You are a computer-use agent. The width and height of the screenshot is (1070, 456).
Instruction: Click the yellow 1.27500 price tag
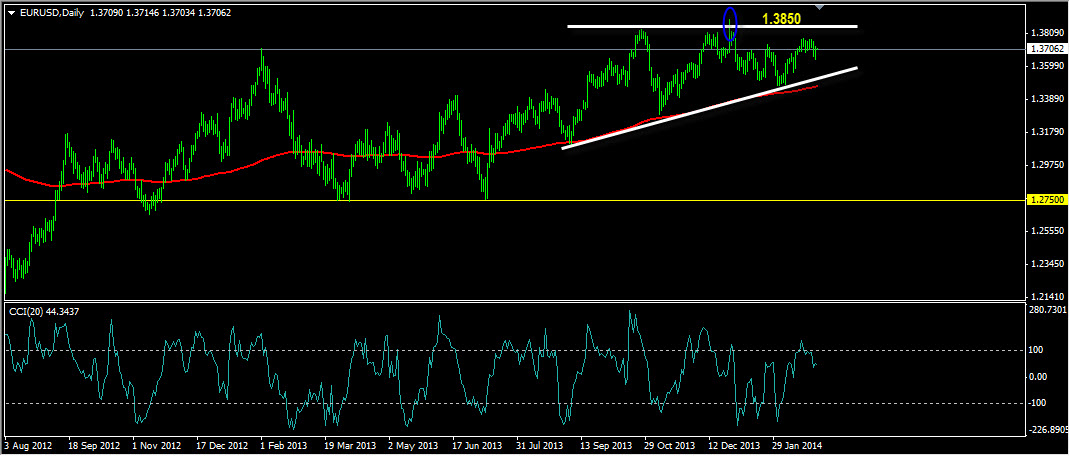(x=1046, y=201)
